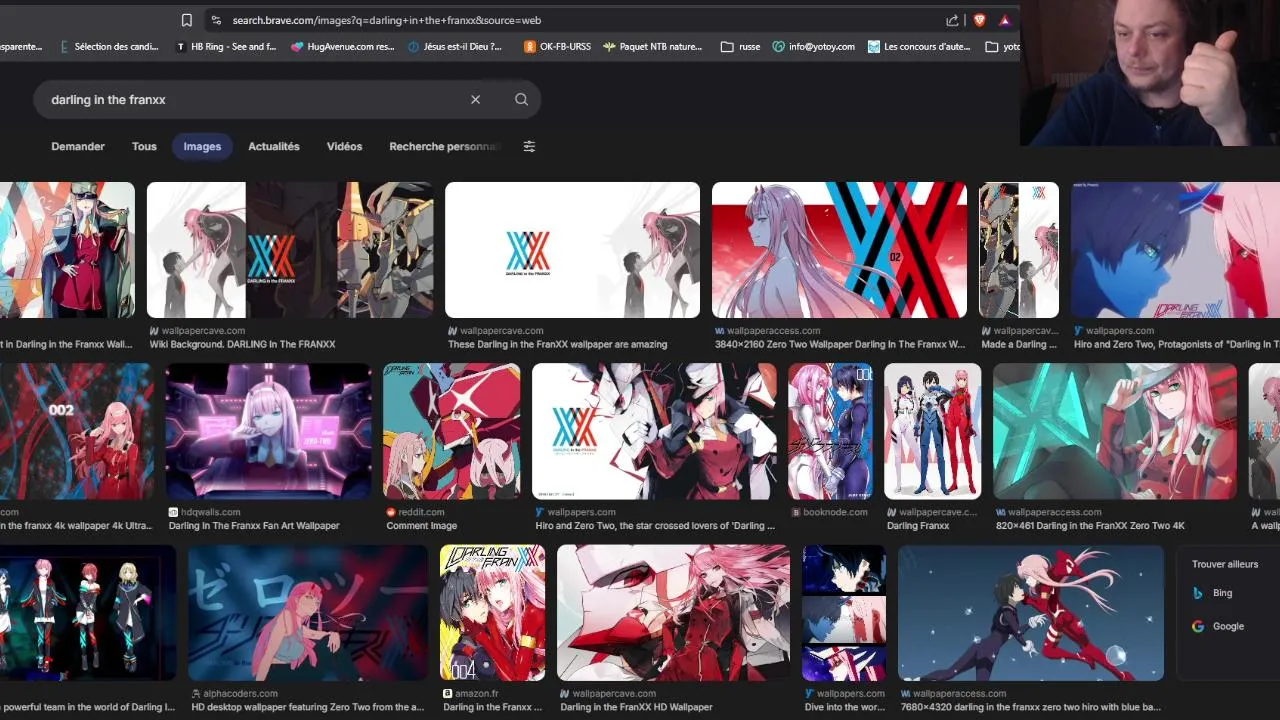Open the Paquet NTB nature bookmark
The width and height of the screenshot is (1280, 720).
pos(653,46)
